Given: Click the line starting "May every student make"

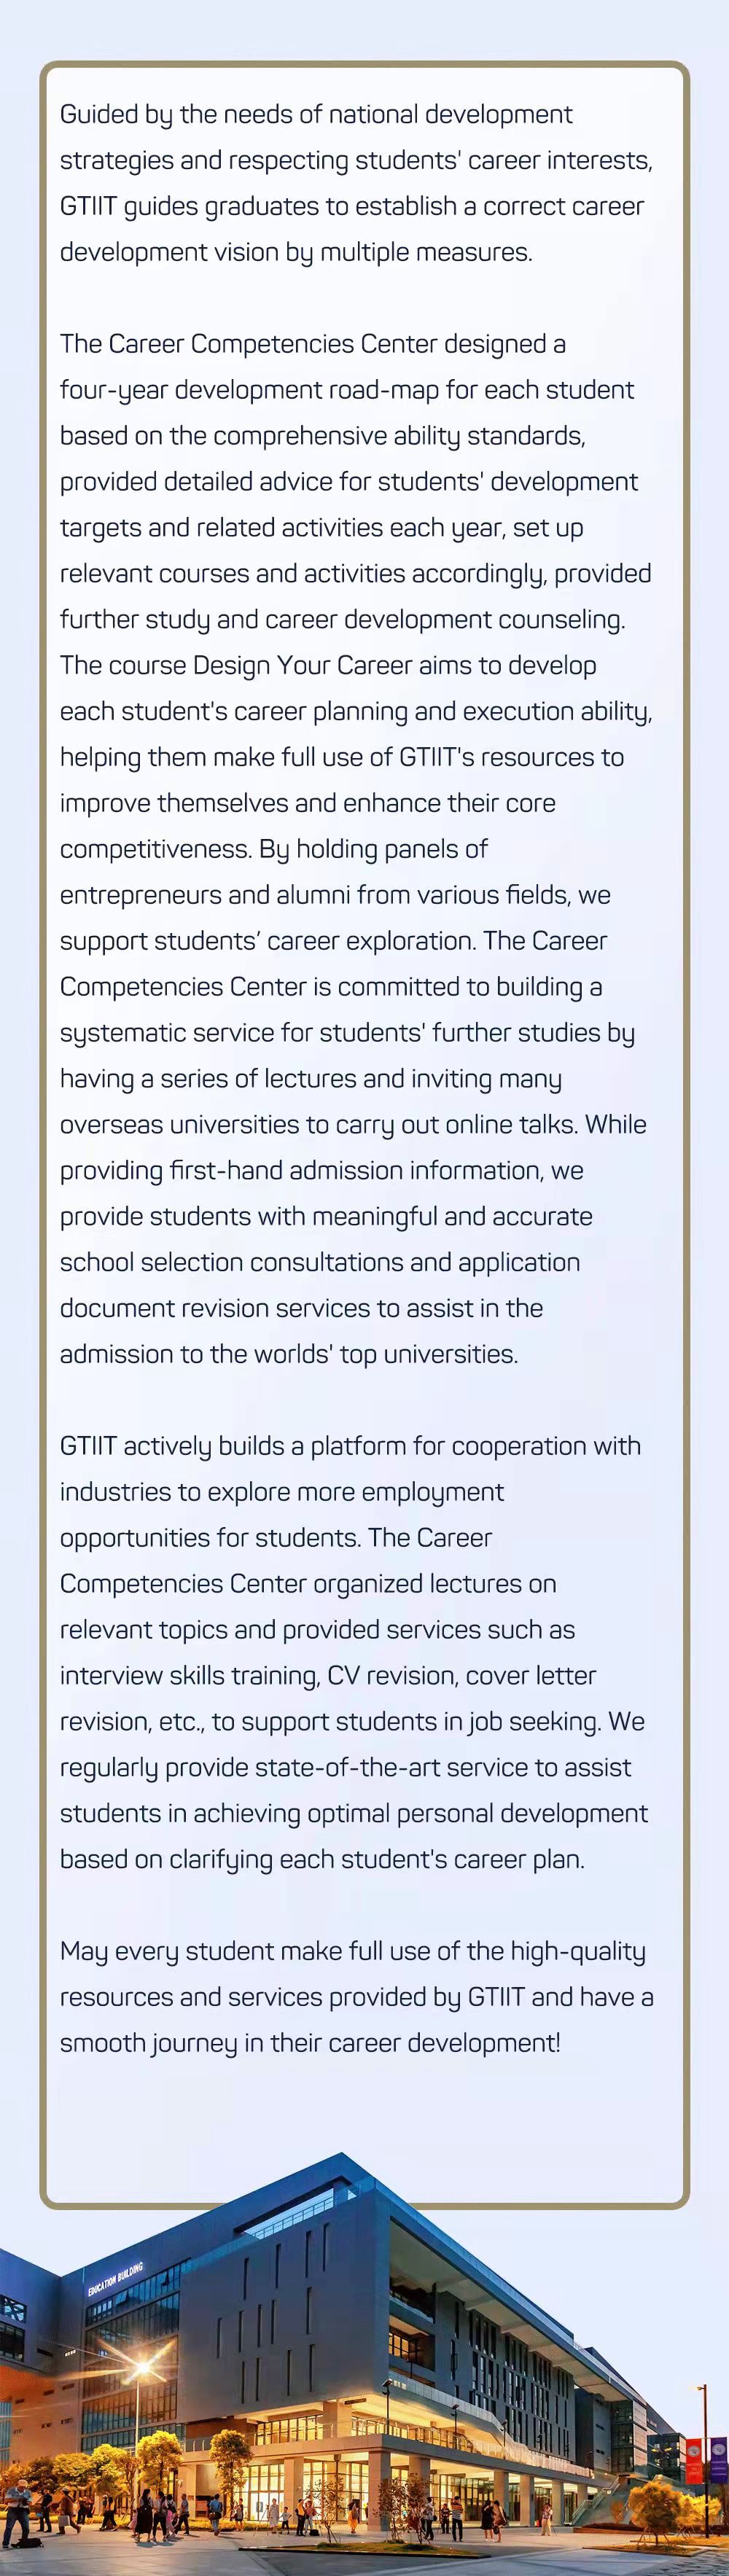Looking at the screenshot, I should point(352,1951).
